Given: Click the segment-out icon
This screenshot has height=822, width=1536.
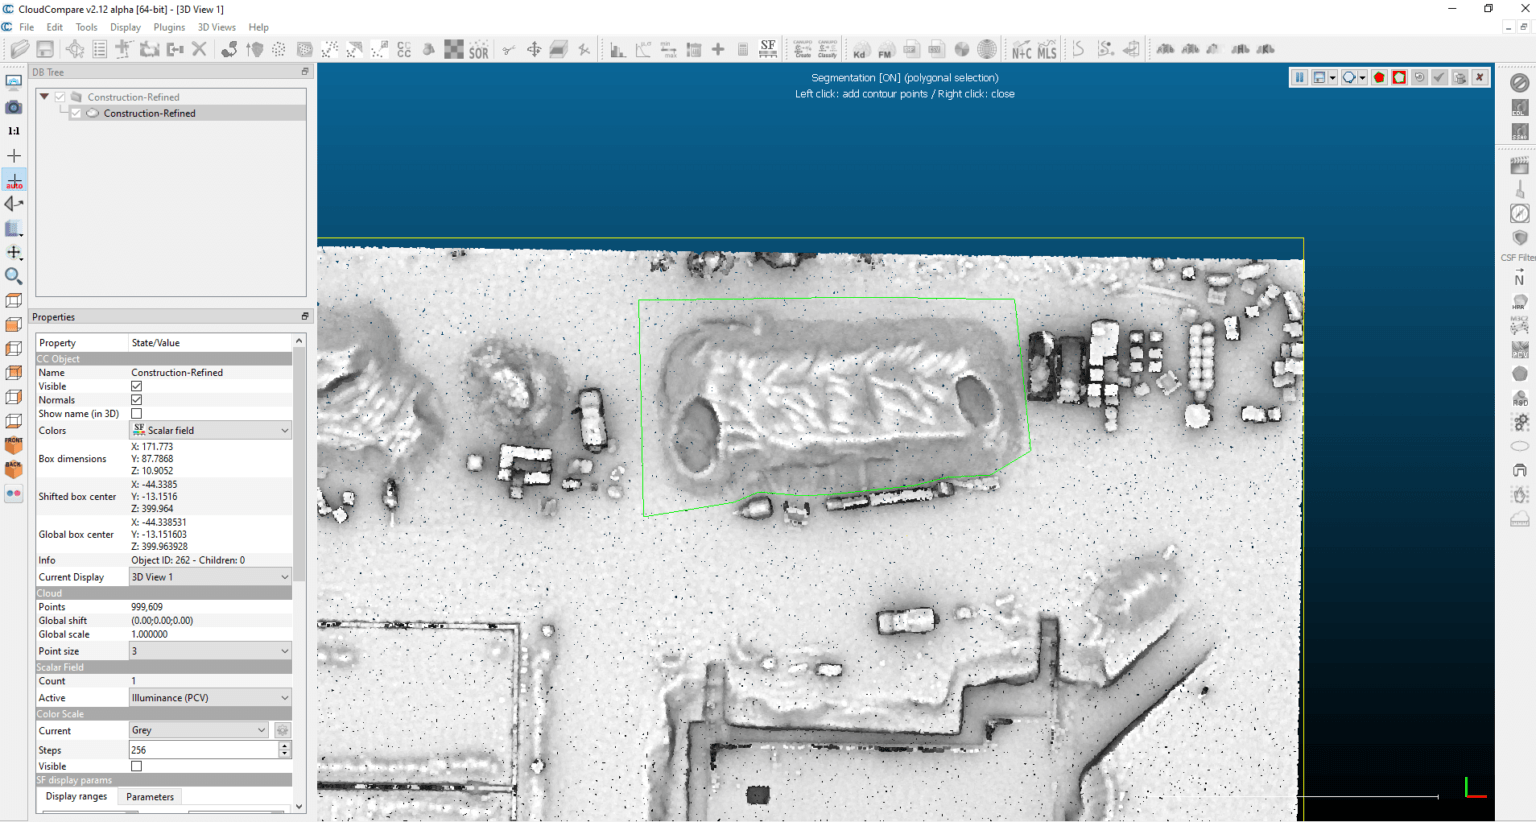Looking at the screenshot, I should [1399, 78].
